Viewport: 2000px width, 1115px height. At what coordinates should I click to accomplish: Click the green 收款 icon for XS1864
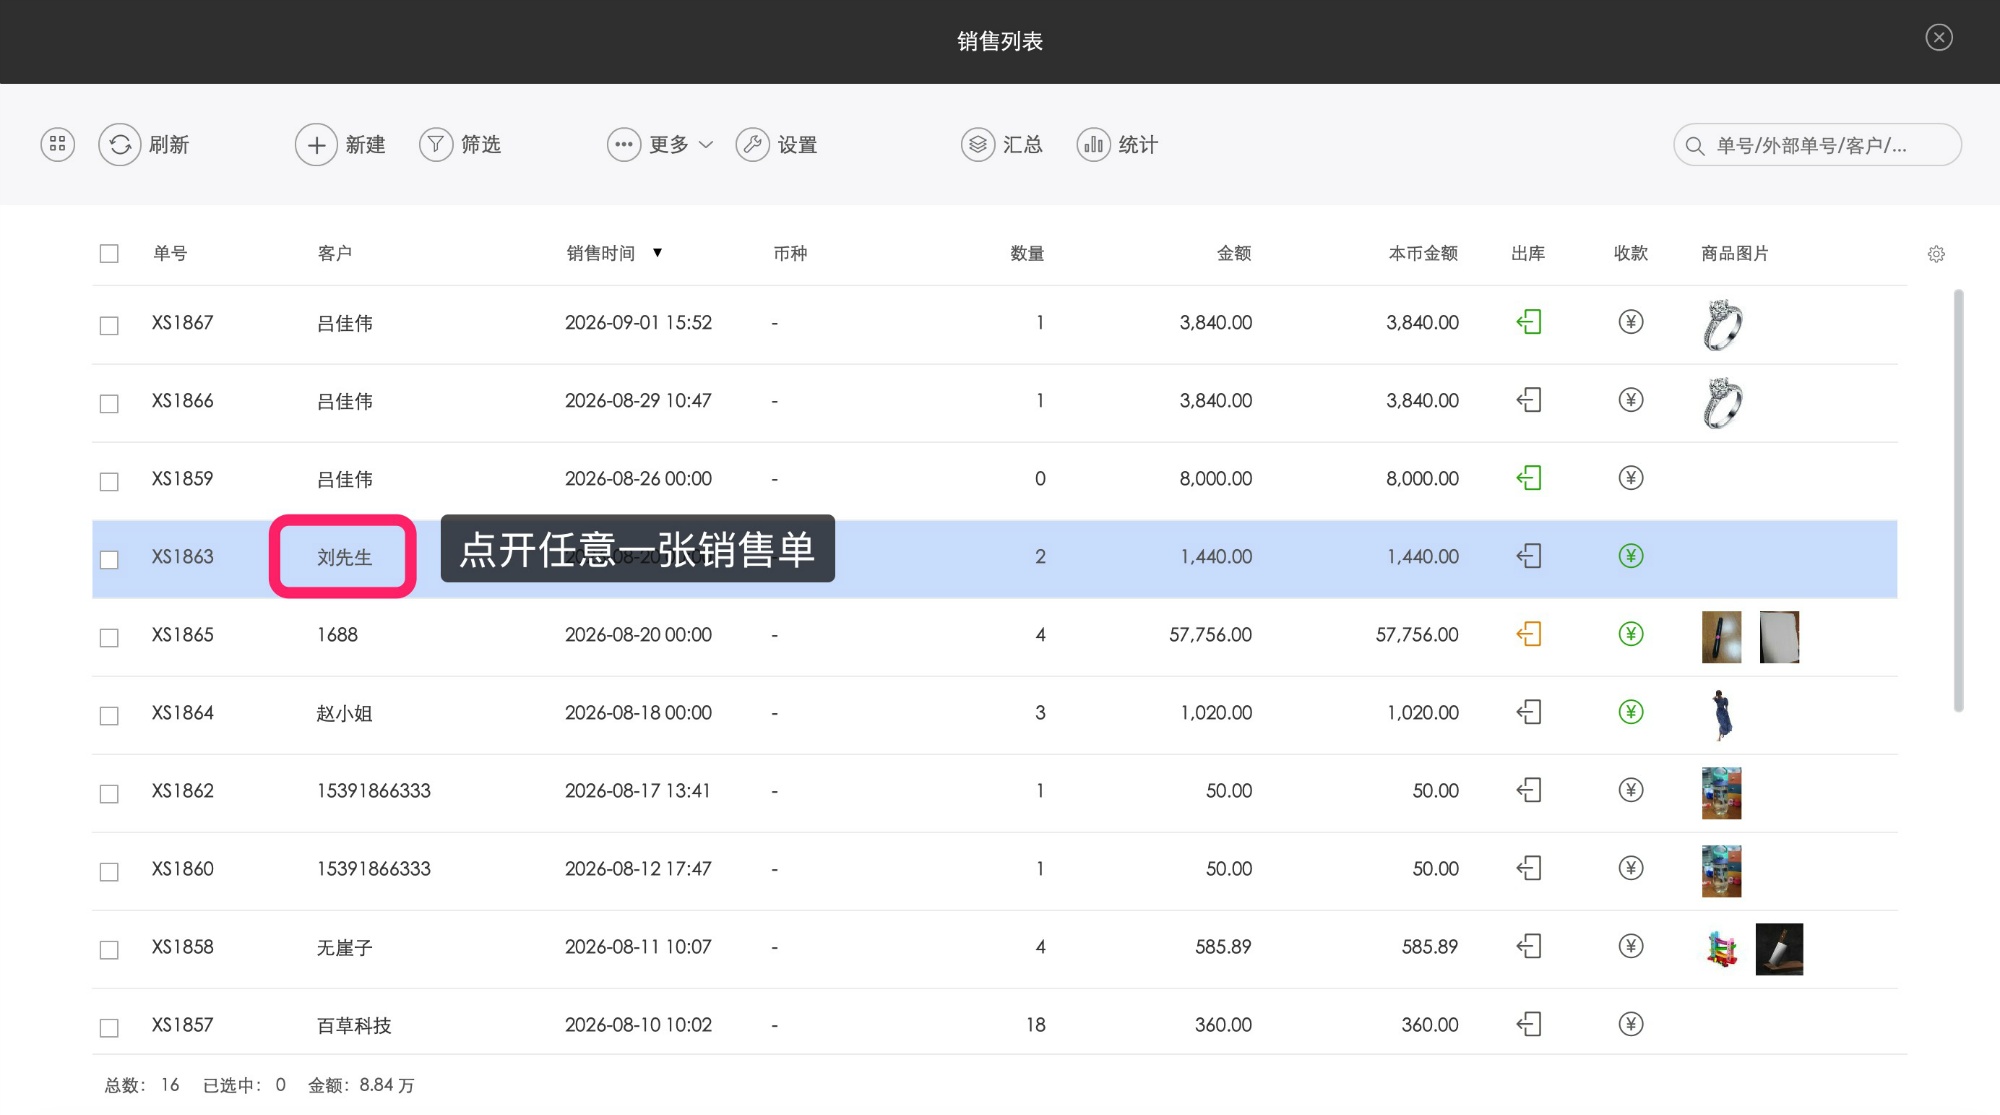pyautogui.click(x=1631, y=712)
